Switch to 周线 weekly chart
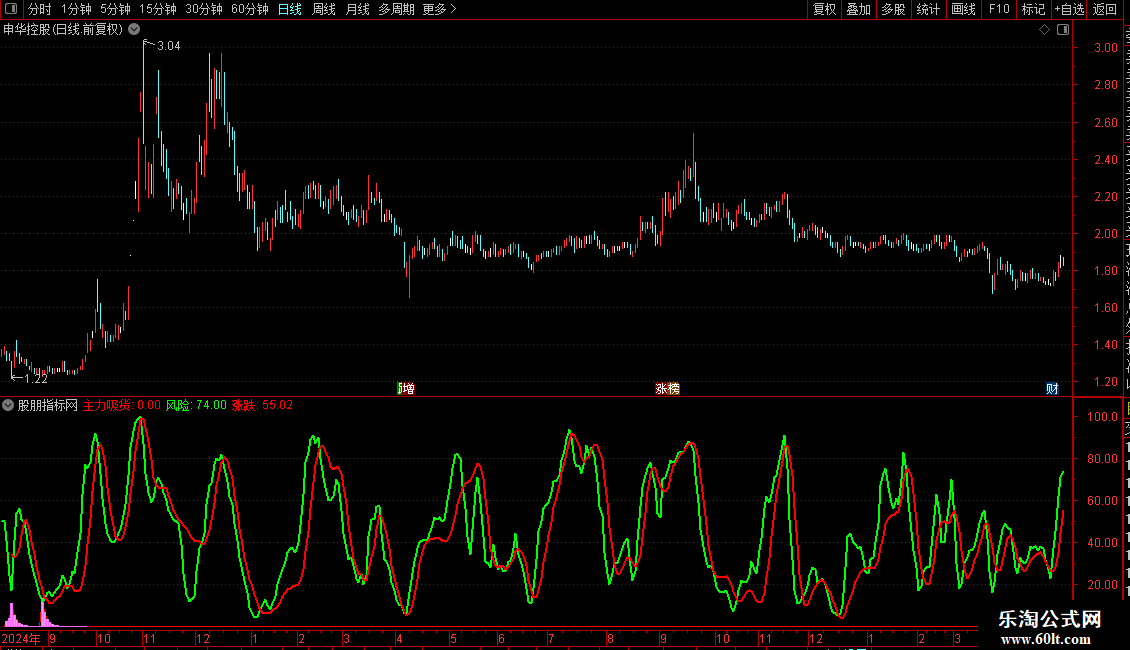Image resolution: width=1130 pixels, height=650 pixels. click(x=324, y=9)
